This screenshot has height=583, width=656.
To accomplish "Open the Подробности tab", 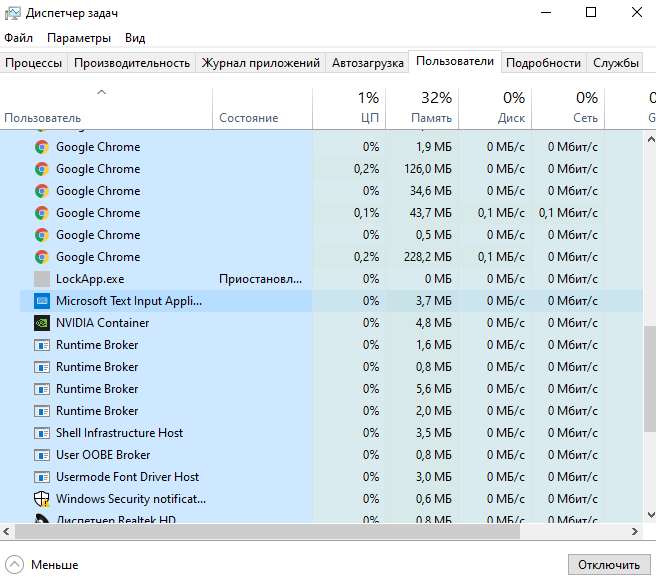I will [x=543, y=63].
